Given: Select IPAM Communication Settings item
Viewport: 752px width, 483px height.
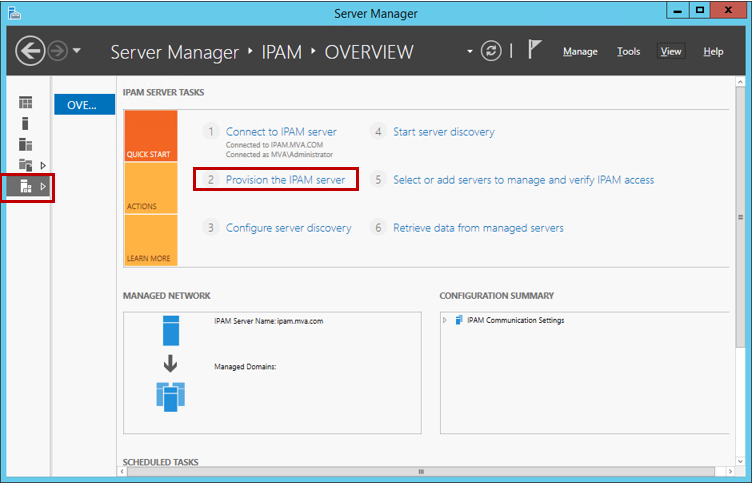Looking at the screenshot, I should click(516, 320).
